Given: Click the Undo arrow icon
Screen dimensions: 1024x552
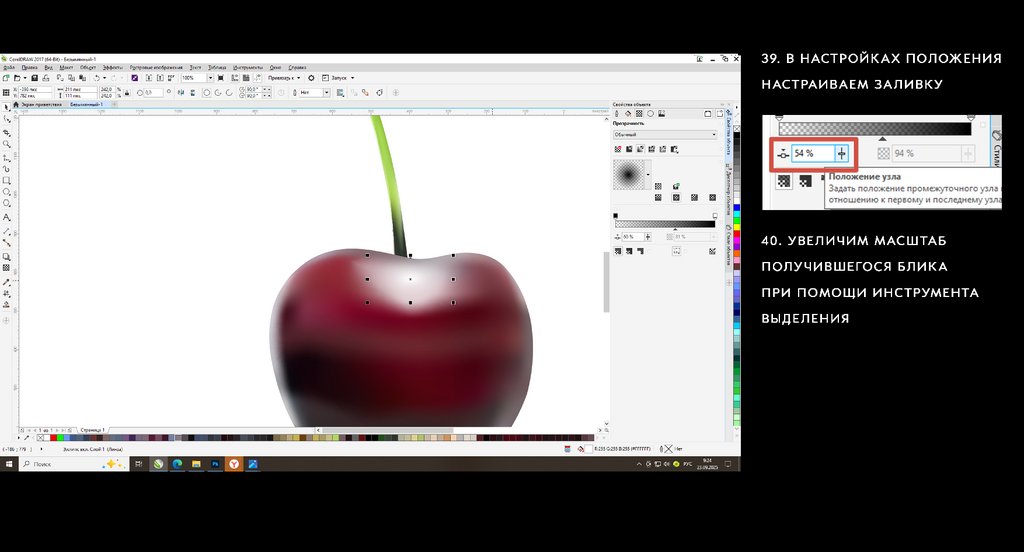Looking at the screenshot, I should click(97, 78).
